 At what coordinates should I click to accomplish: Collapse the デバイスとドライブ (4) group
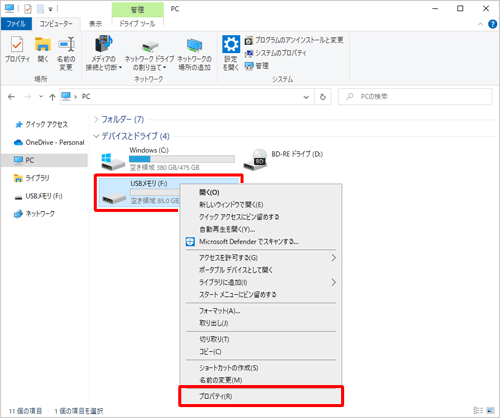[96, 136]
